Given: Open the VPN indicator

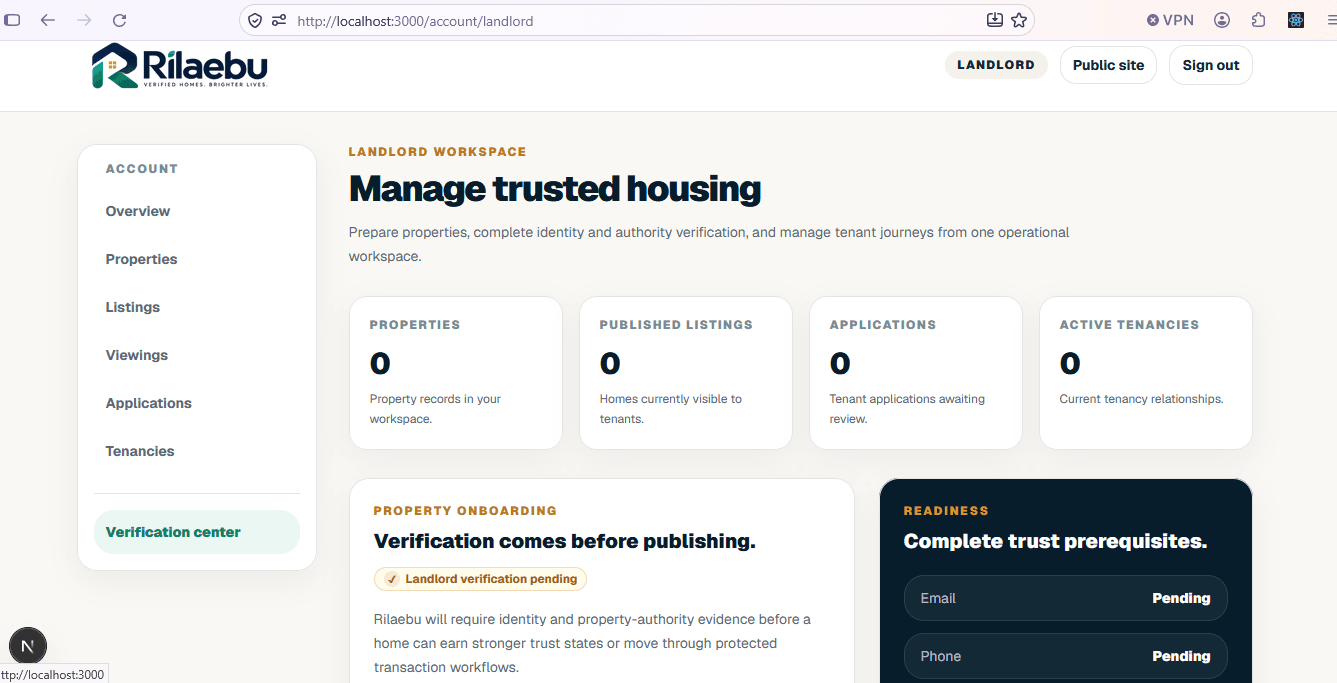Looking at the screenshot, I should pyautogui.click(x=1170, y=20).
